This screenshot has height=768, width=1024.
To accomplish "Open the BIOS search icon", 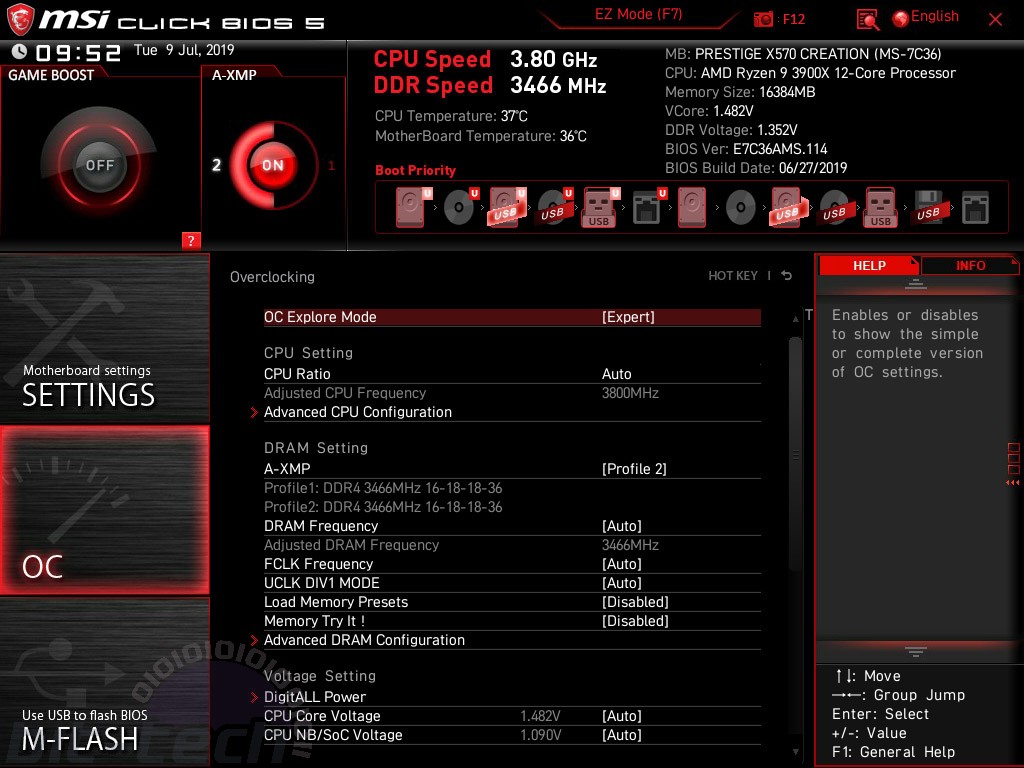I will coord(867,20).
